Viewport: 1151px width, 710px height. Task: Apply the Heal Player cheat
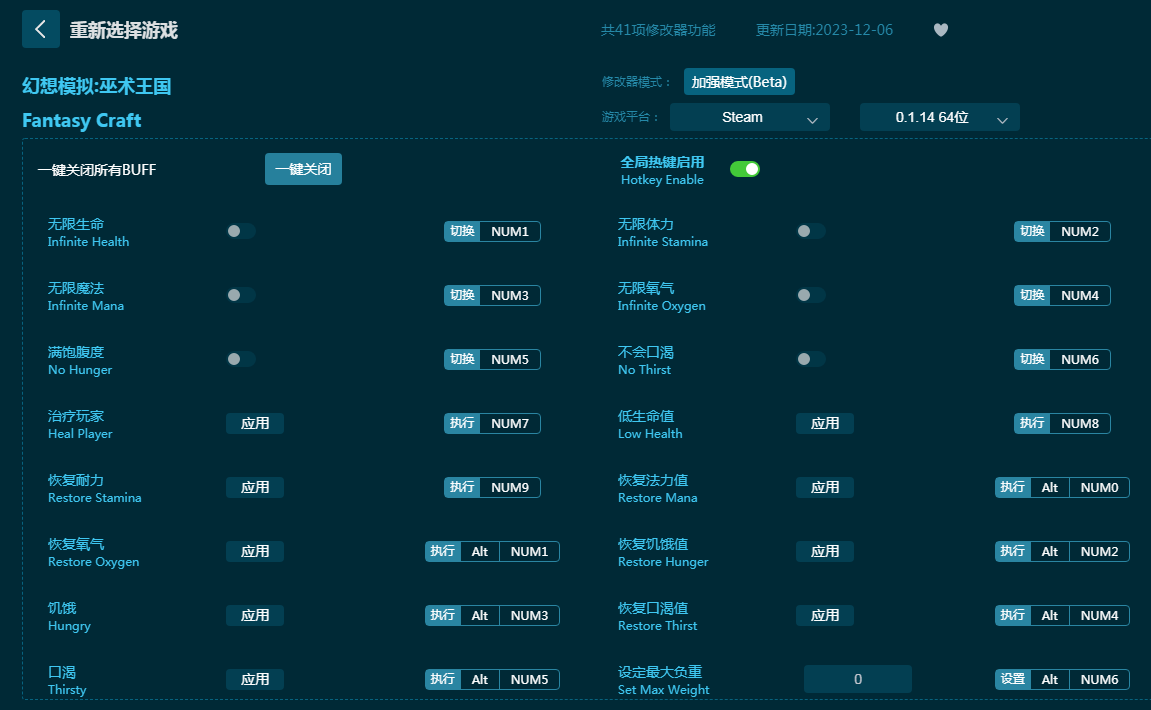pos(255,423)
